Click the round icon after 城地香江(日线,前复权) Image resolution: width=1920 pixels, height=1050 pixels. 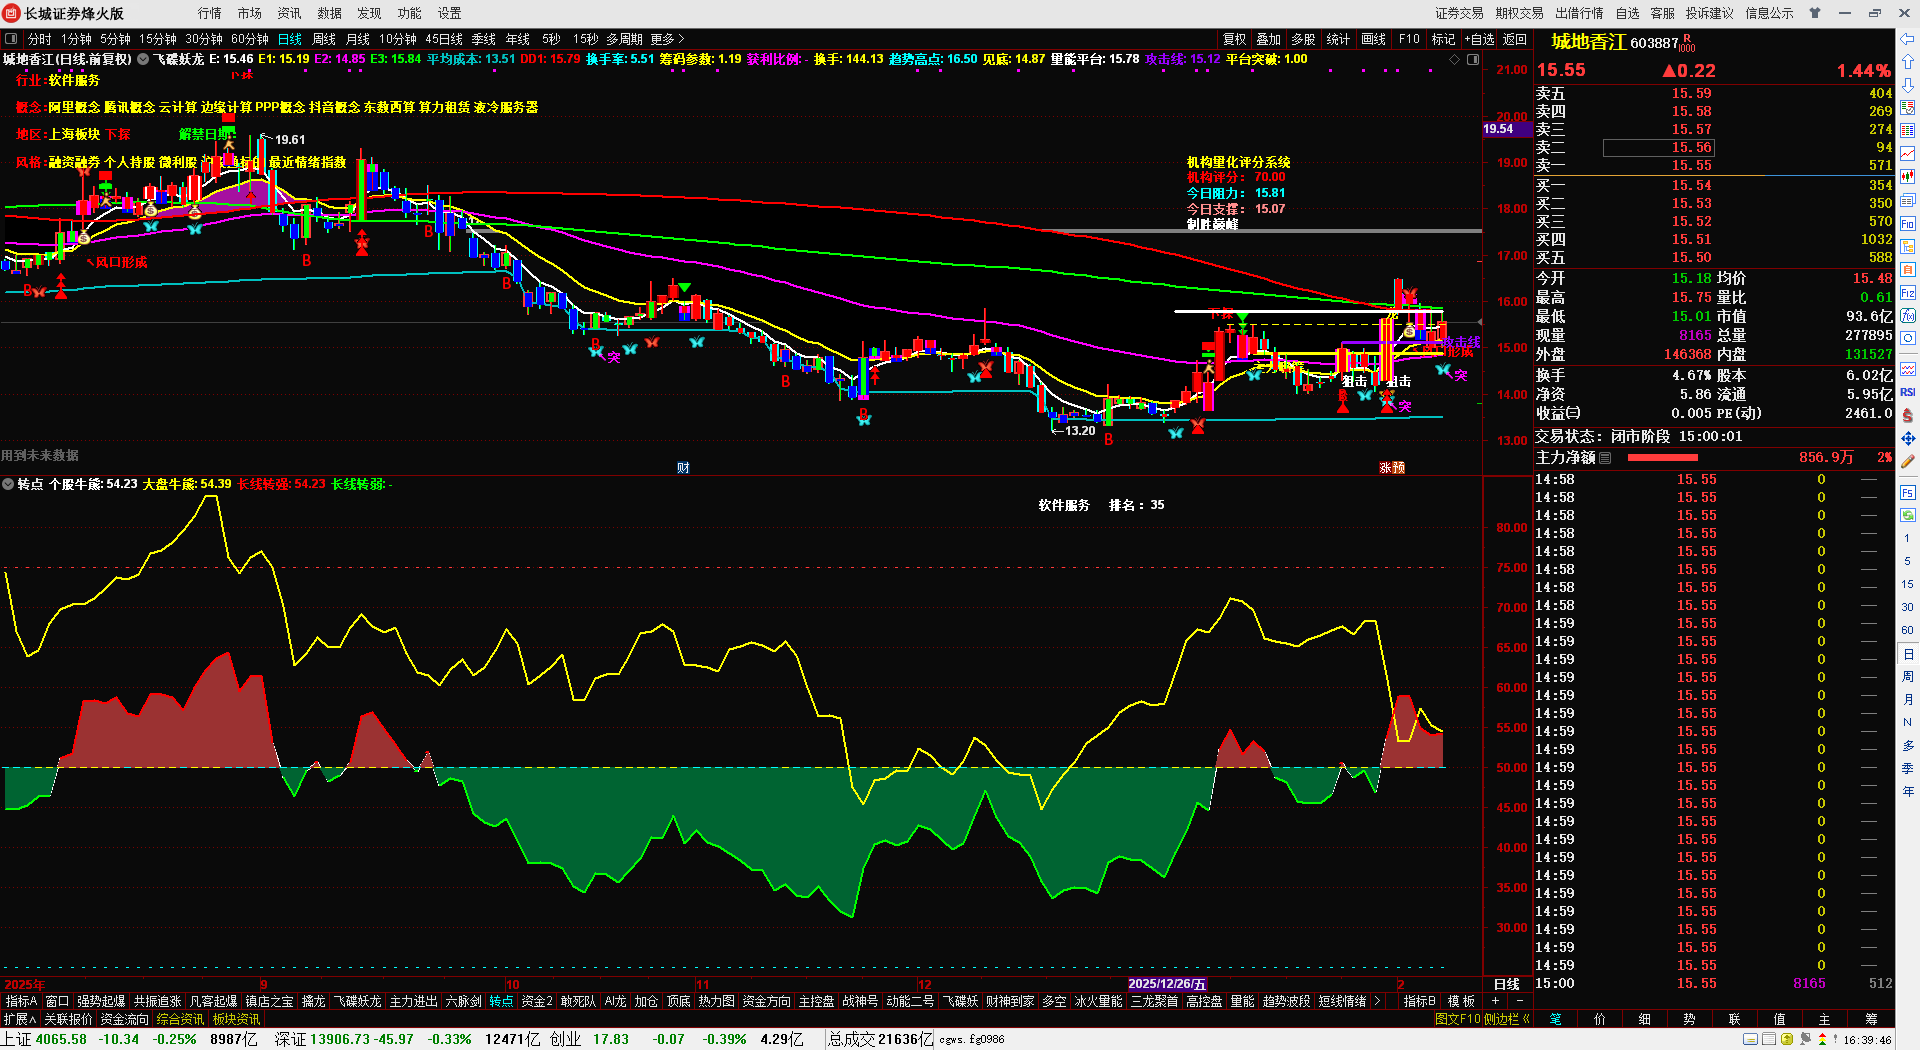tap(143, 60)
